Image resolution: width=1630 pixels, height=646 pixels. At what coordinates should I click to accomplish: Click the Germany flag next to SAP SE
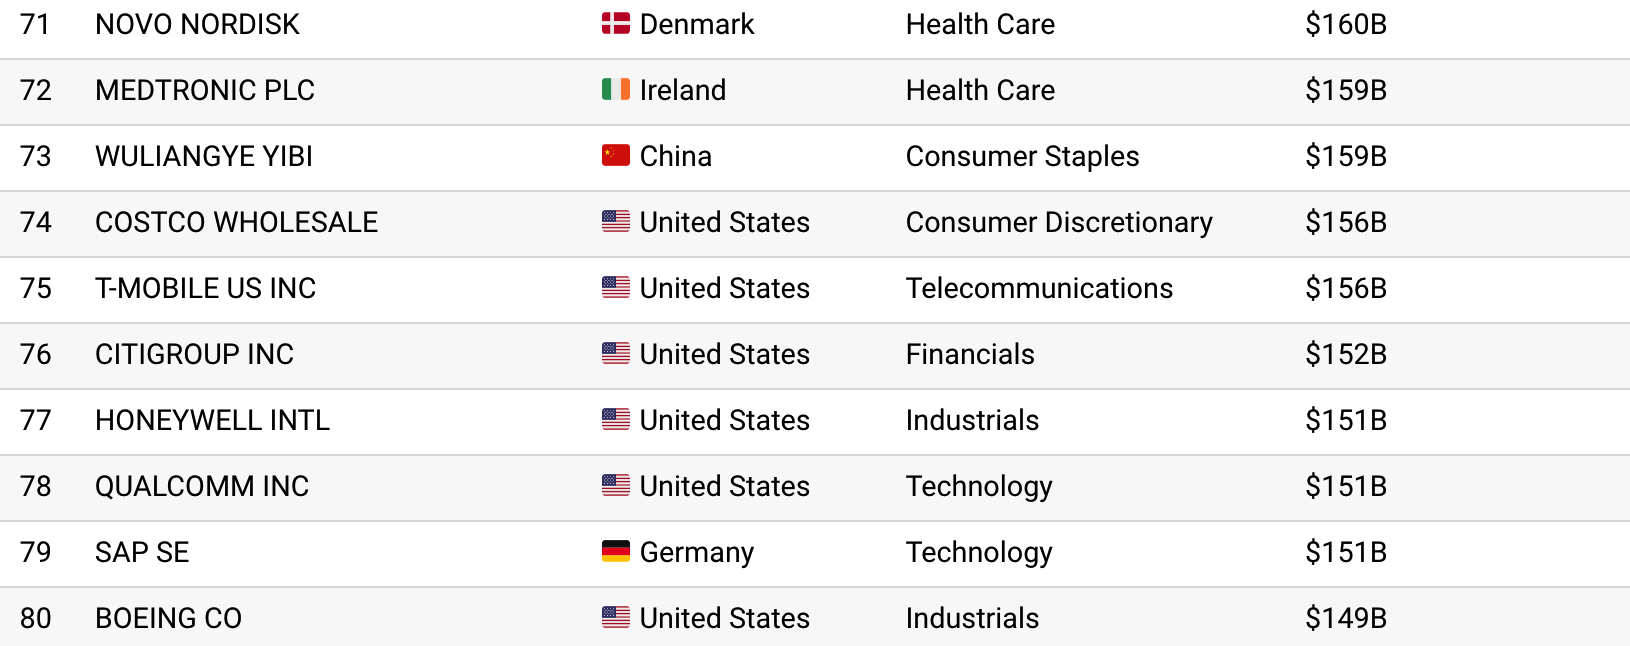point(616,552)
